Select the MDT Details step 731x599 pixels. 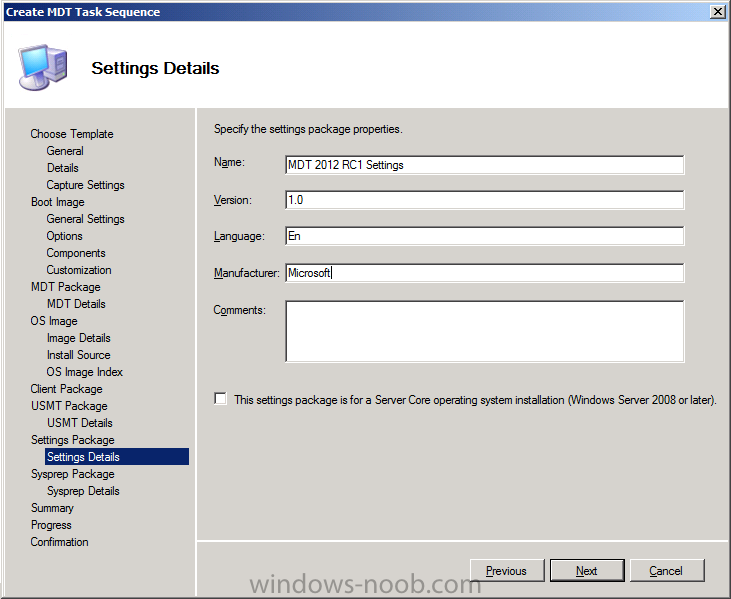click(76, 304)
